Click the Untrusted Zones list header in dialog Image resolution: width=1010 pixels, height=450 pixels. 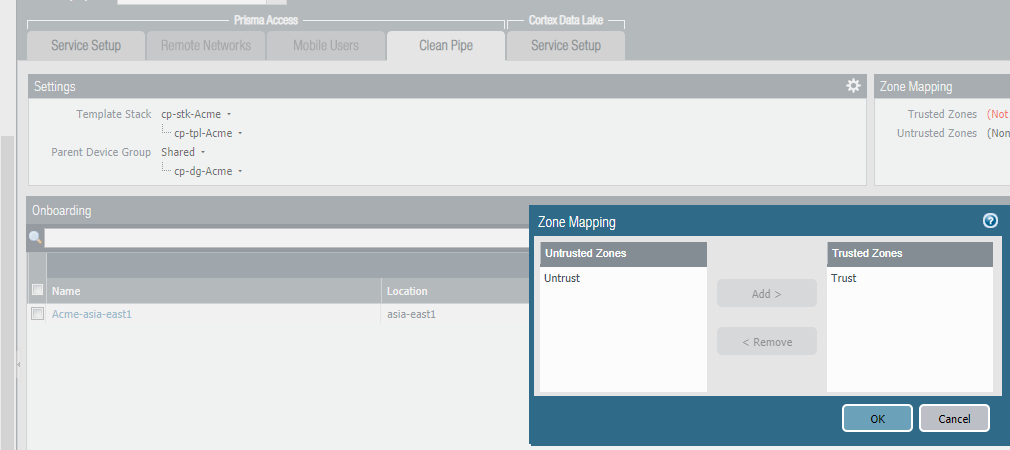(624, 254)
